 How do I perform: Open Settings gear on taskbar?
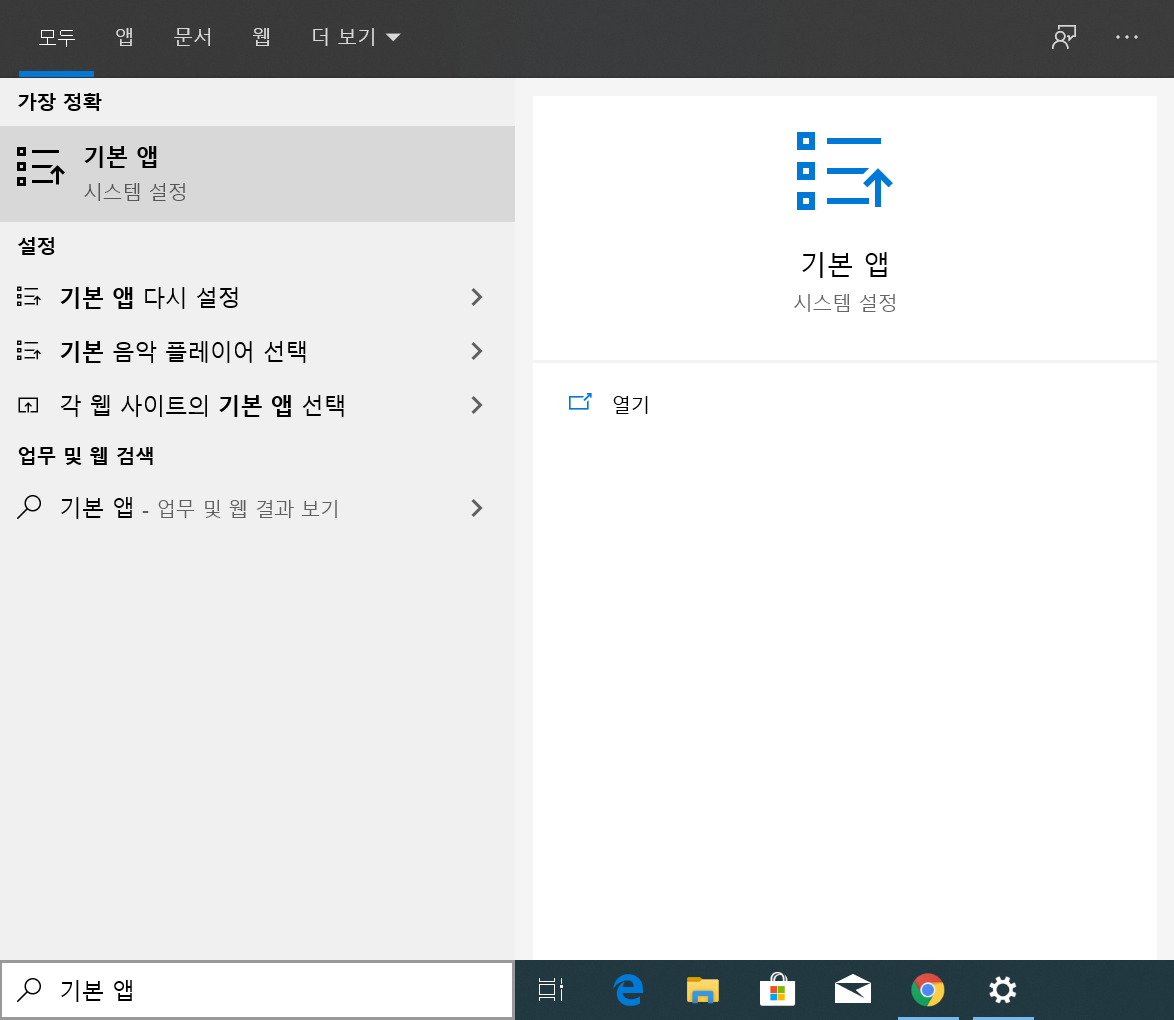tap(1003, 990)
